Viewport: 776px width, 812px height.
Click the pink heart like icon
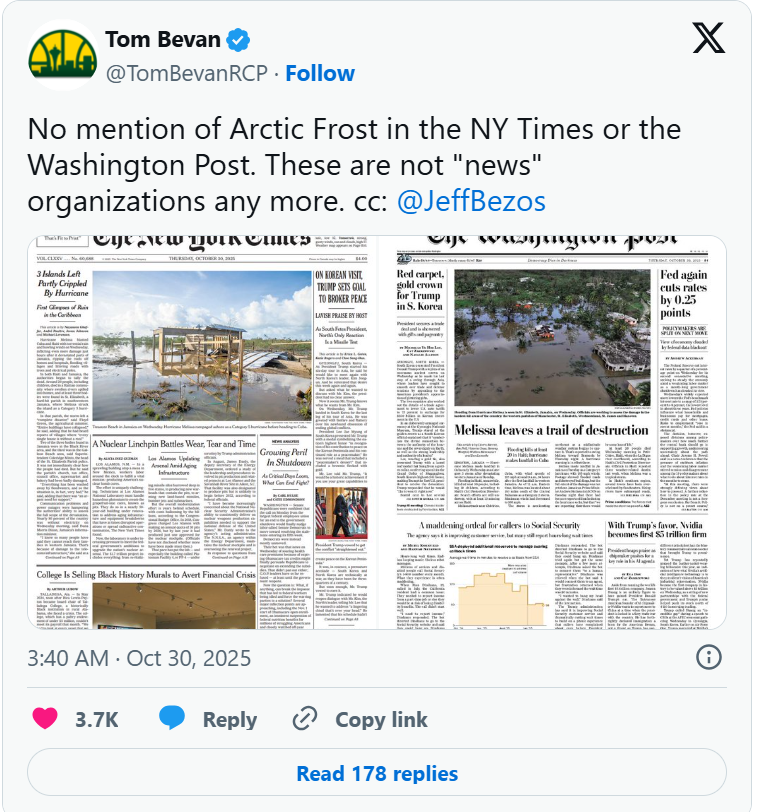47,719
